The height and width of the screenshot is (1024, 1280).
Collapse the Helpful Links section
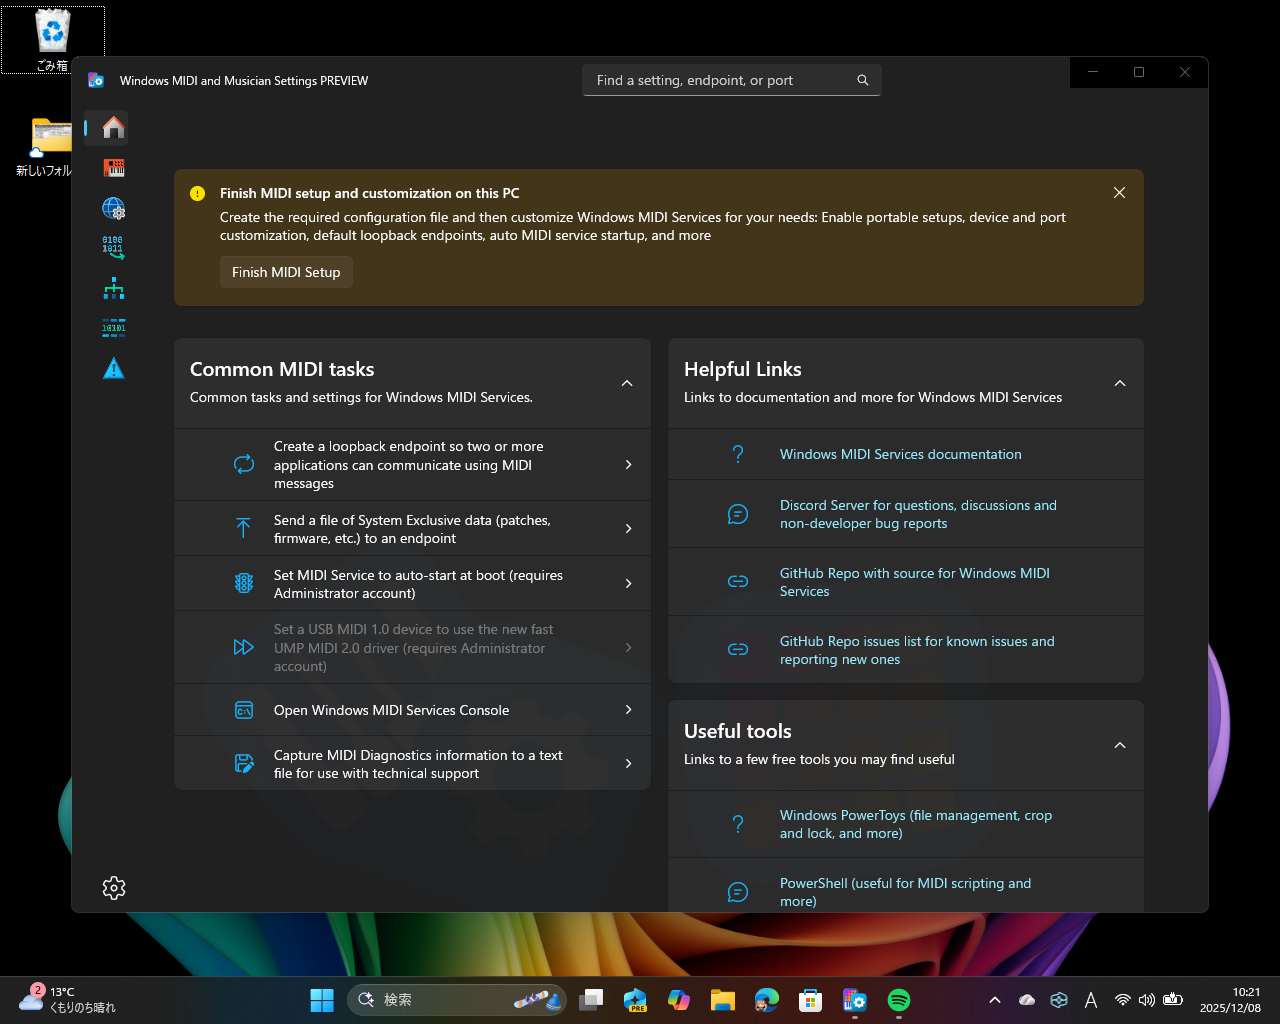click(1119, 383)
